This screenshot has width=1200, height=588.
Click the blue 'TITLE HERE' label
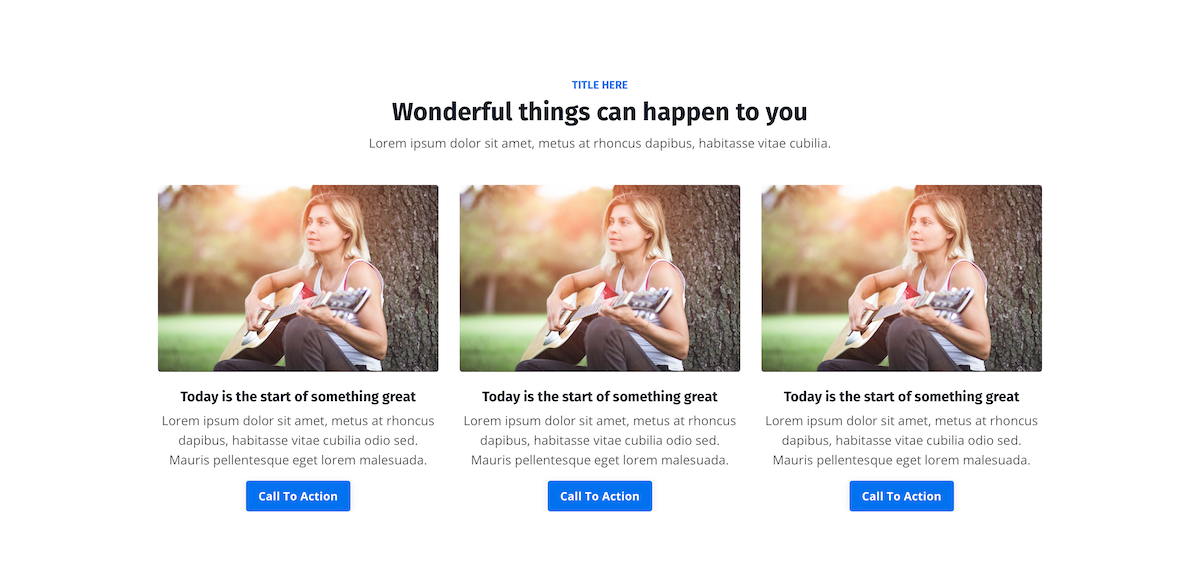coord(600,85)
